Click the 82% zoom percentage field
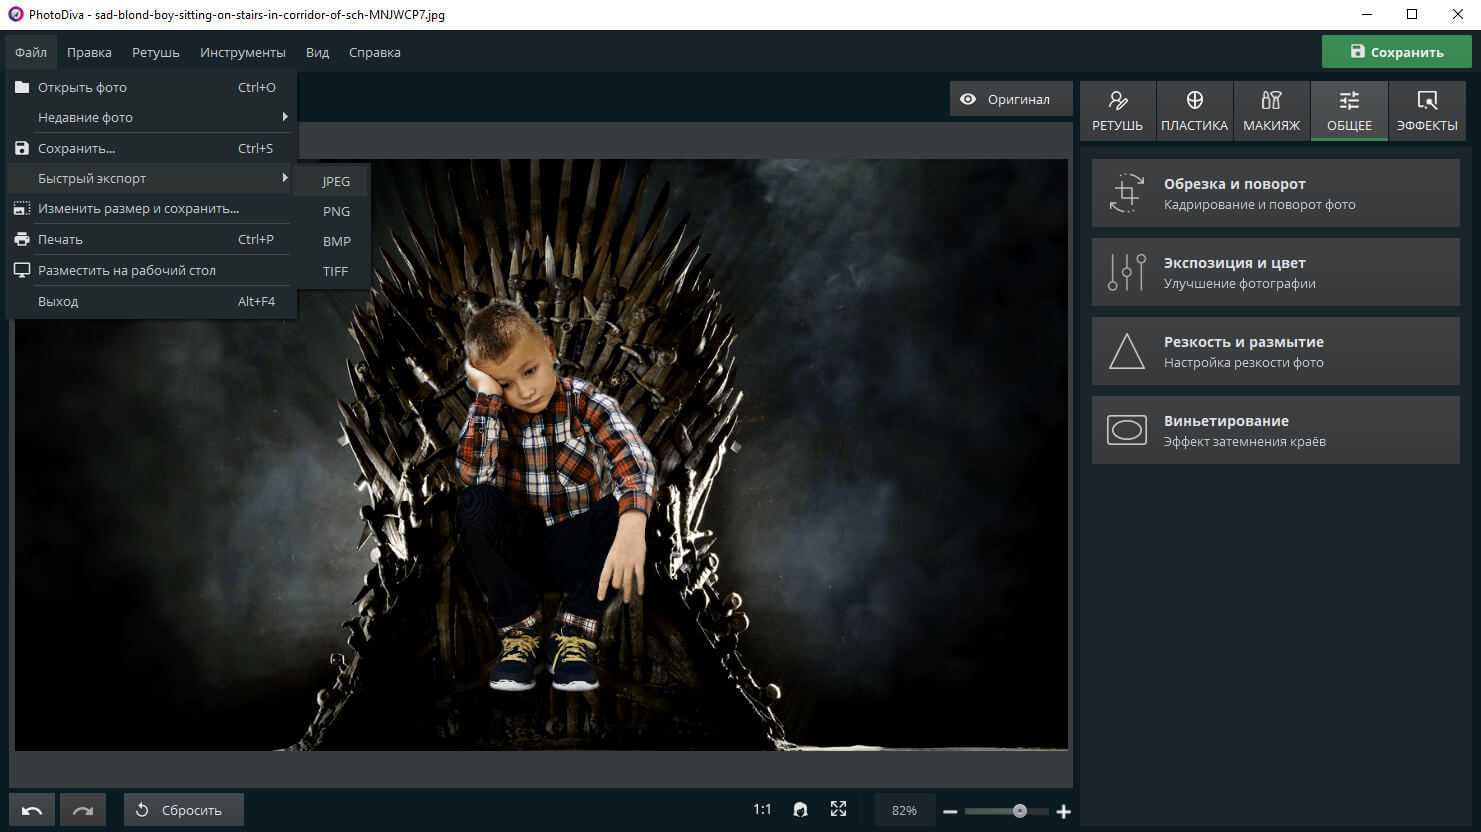This screenshot has height=832, width=1481. click(x=904, y=810)
